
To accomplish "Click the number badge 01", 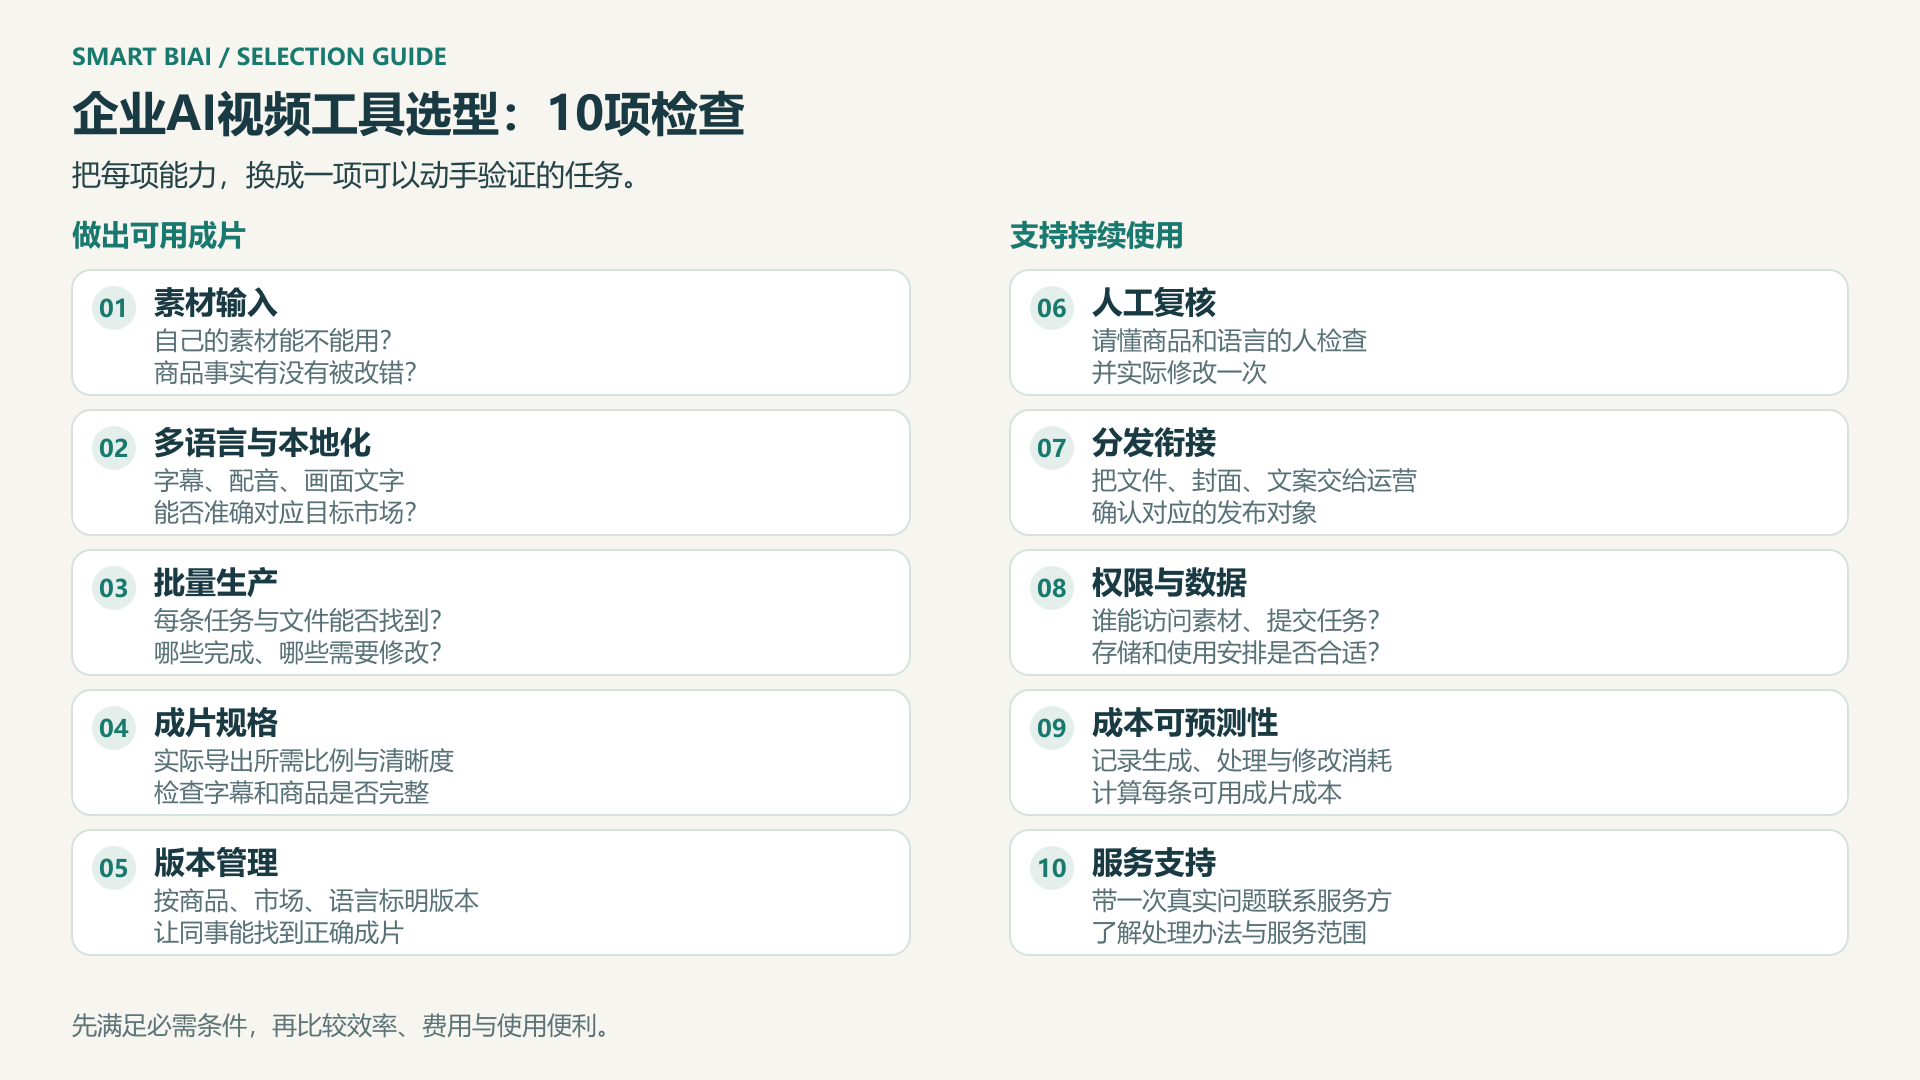I will 114,308.
